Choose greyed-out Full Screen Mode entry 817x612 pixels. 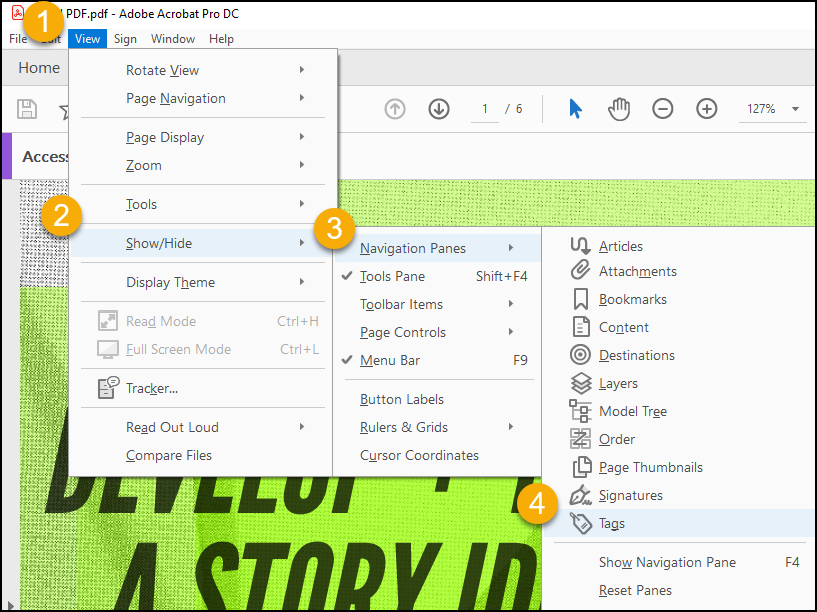pos(201,349)
